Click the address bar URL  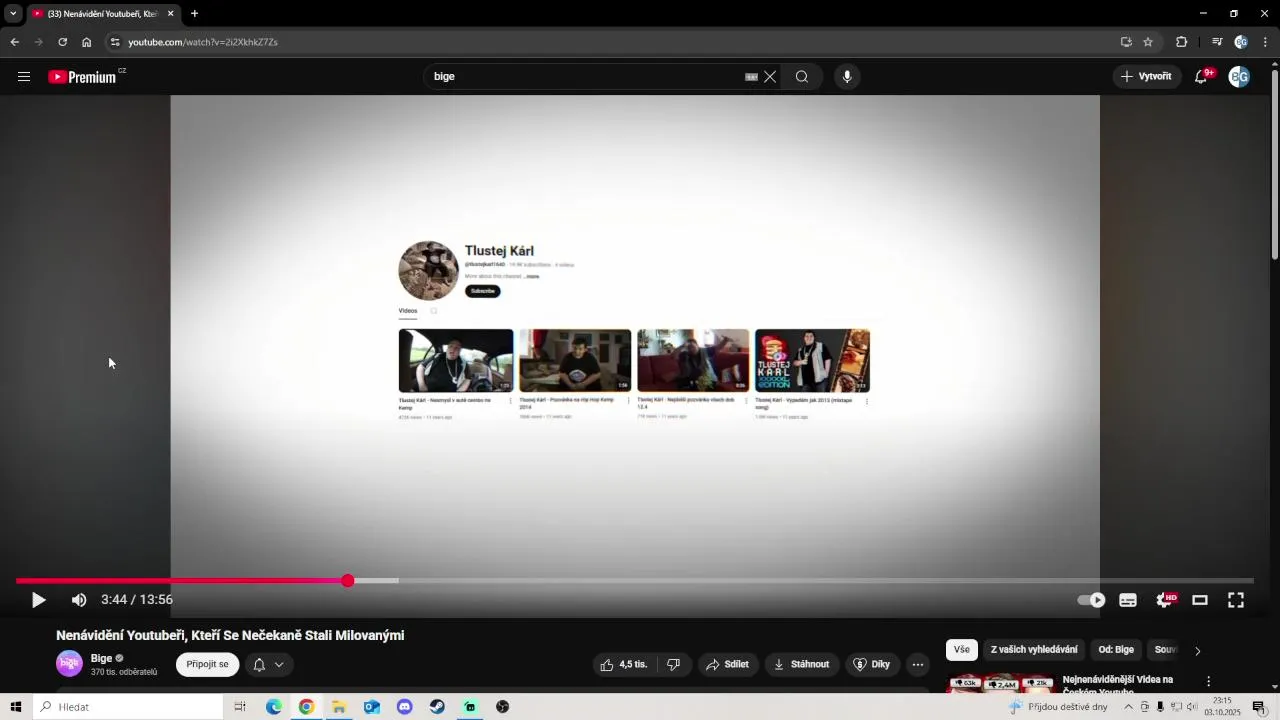click(x=203, y=42)
